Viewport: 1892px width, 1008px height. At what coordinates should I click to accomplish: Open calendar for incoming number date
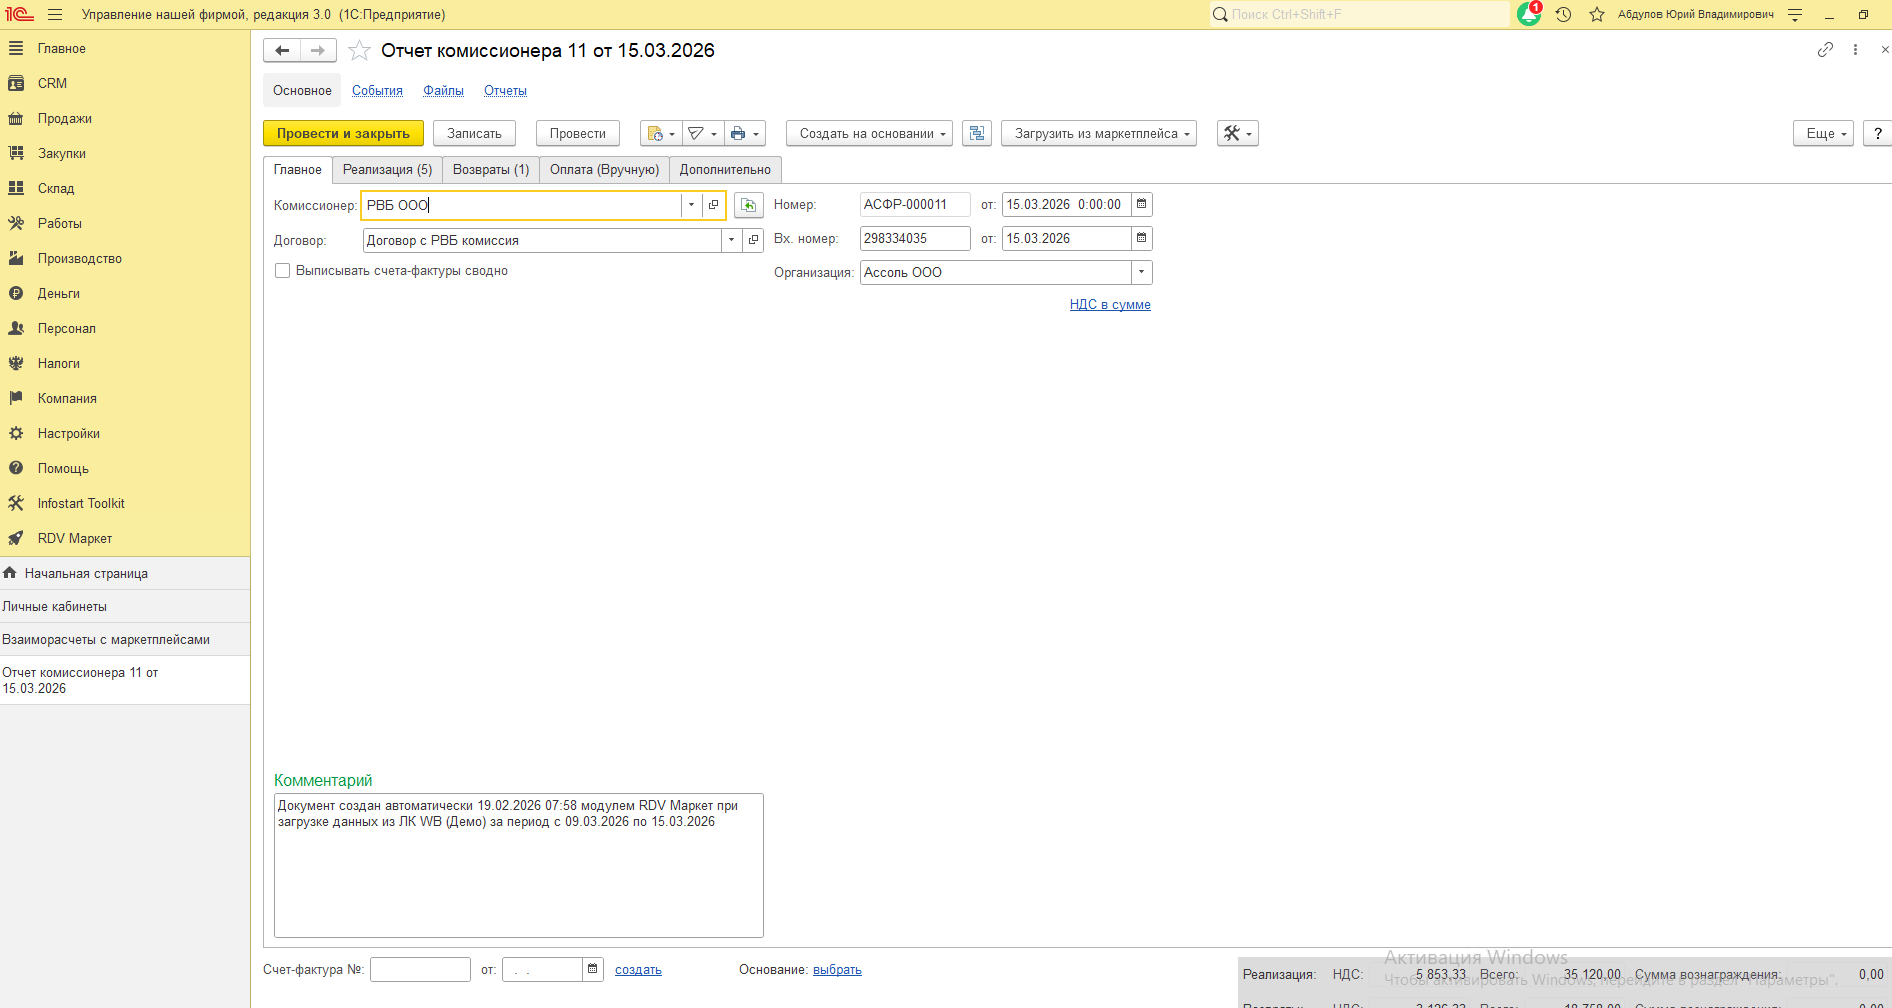pos(1141,238)
